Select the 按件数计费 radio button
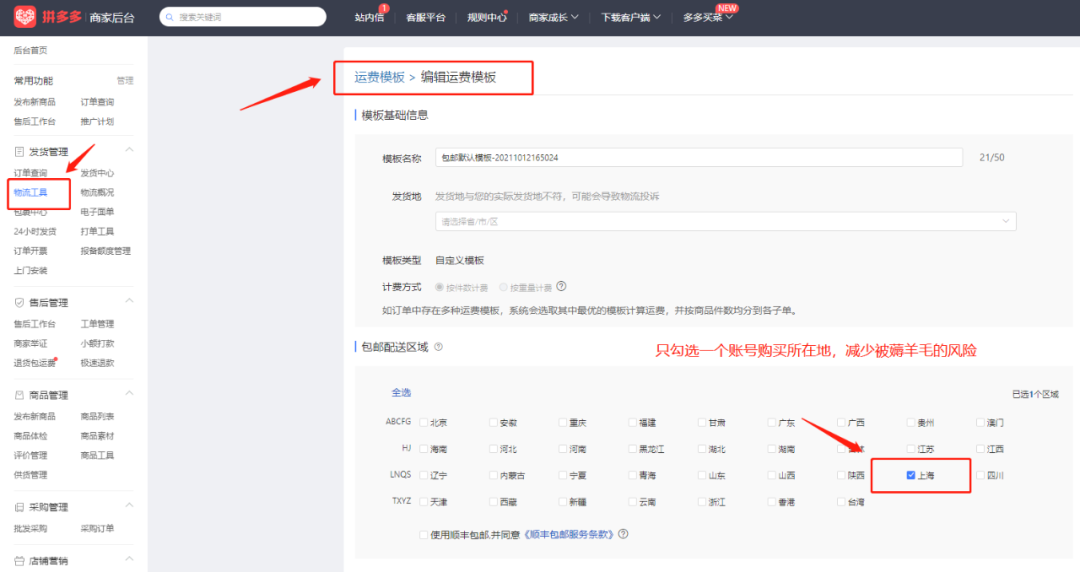This screenshot has width=1080, height=572. [439, 287]
